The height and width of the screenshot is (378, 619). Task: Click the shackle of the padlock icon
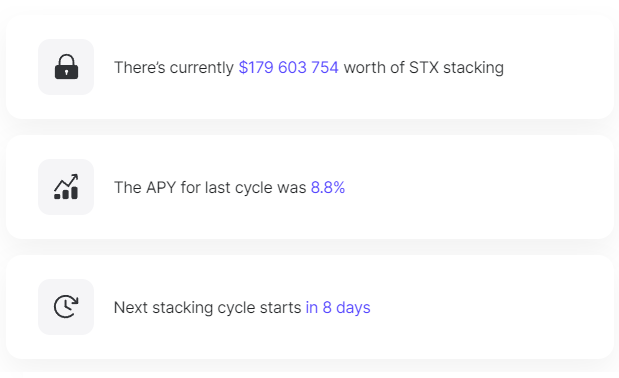point(66,60)
